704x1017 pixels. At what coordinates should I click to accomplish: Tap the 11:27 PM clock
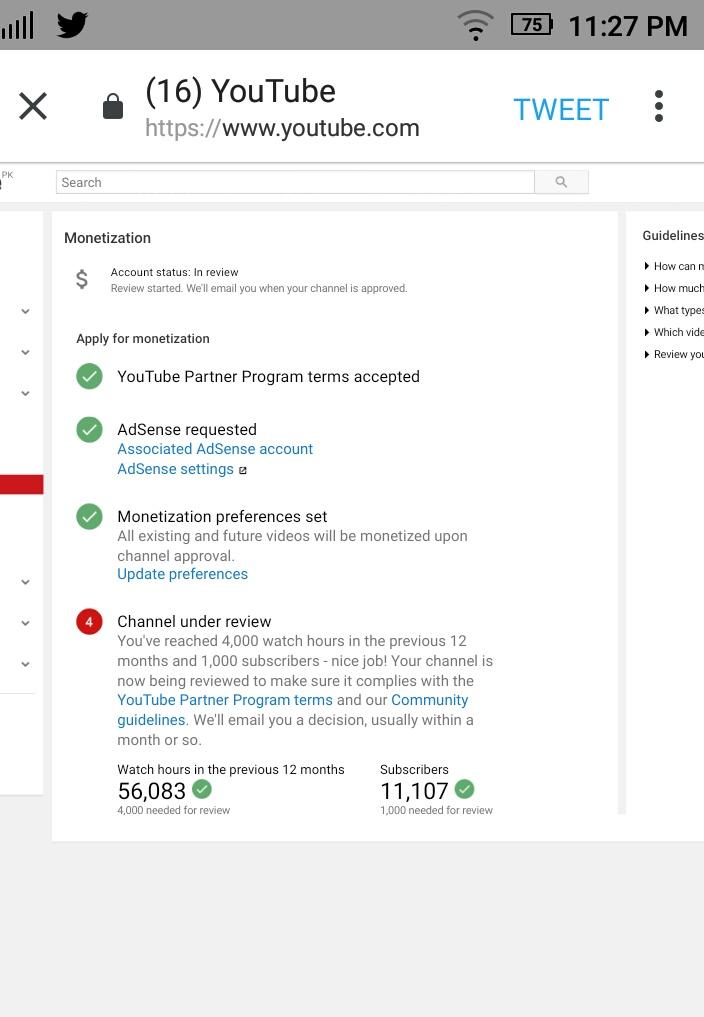tap(628, 27)
